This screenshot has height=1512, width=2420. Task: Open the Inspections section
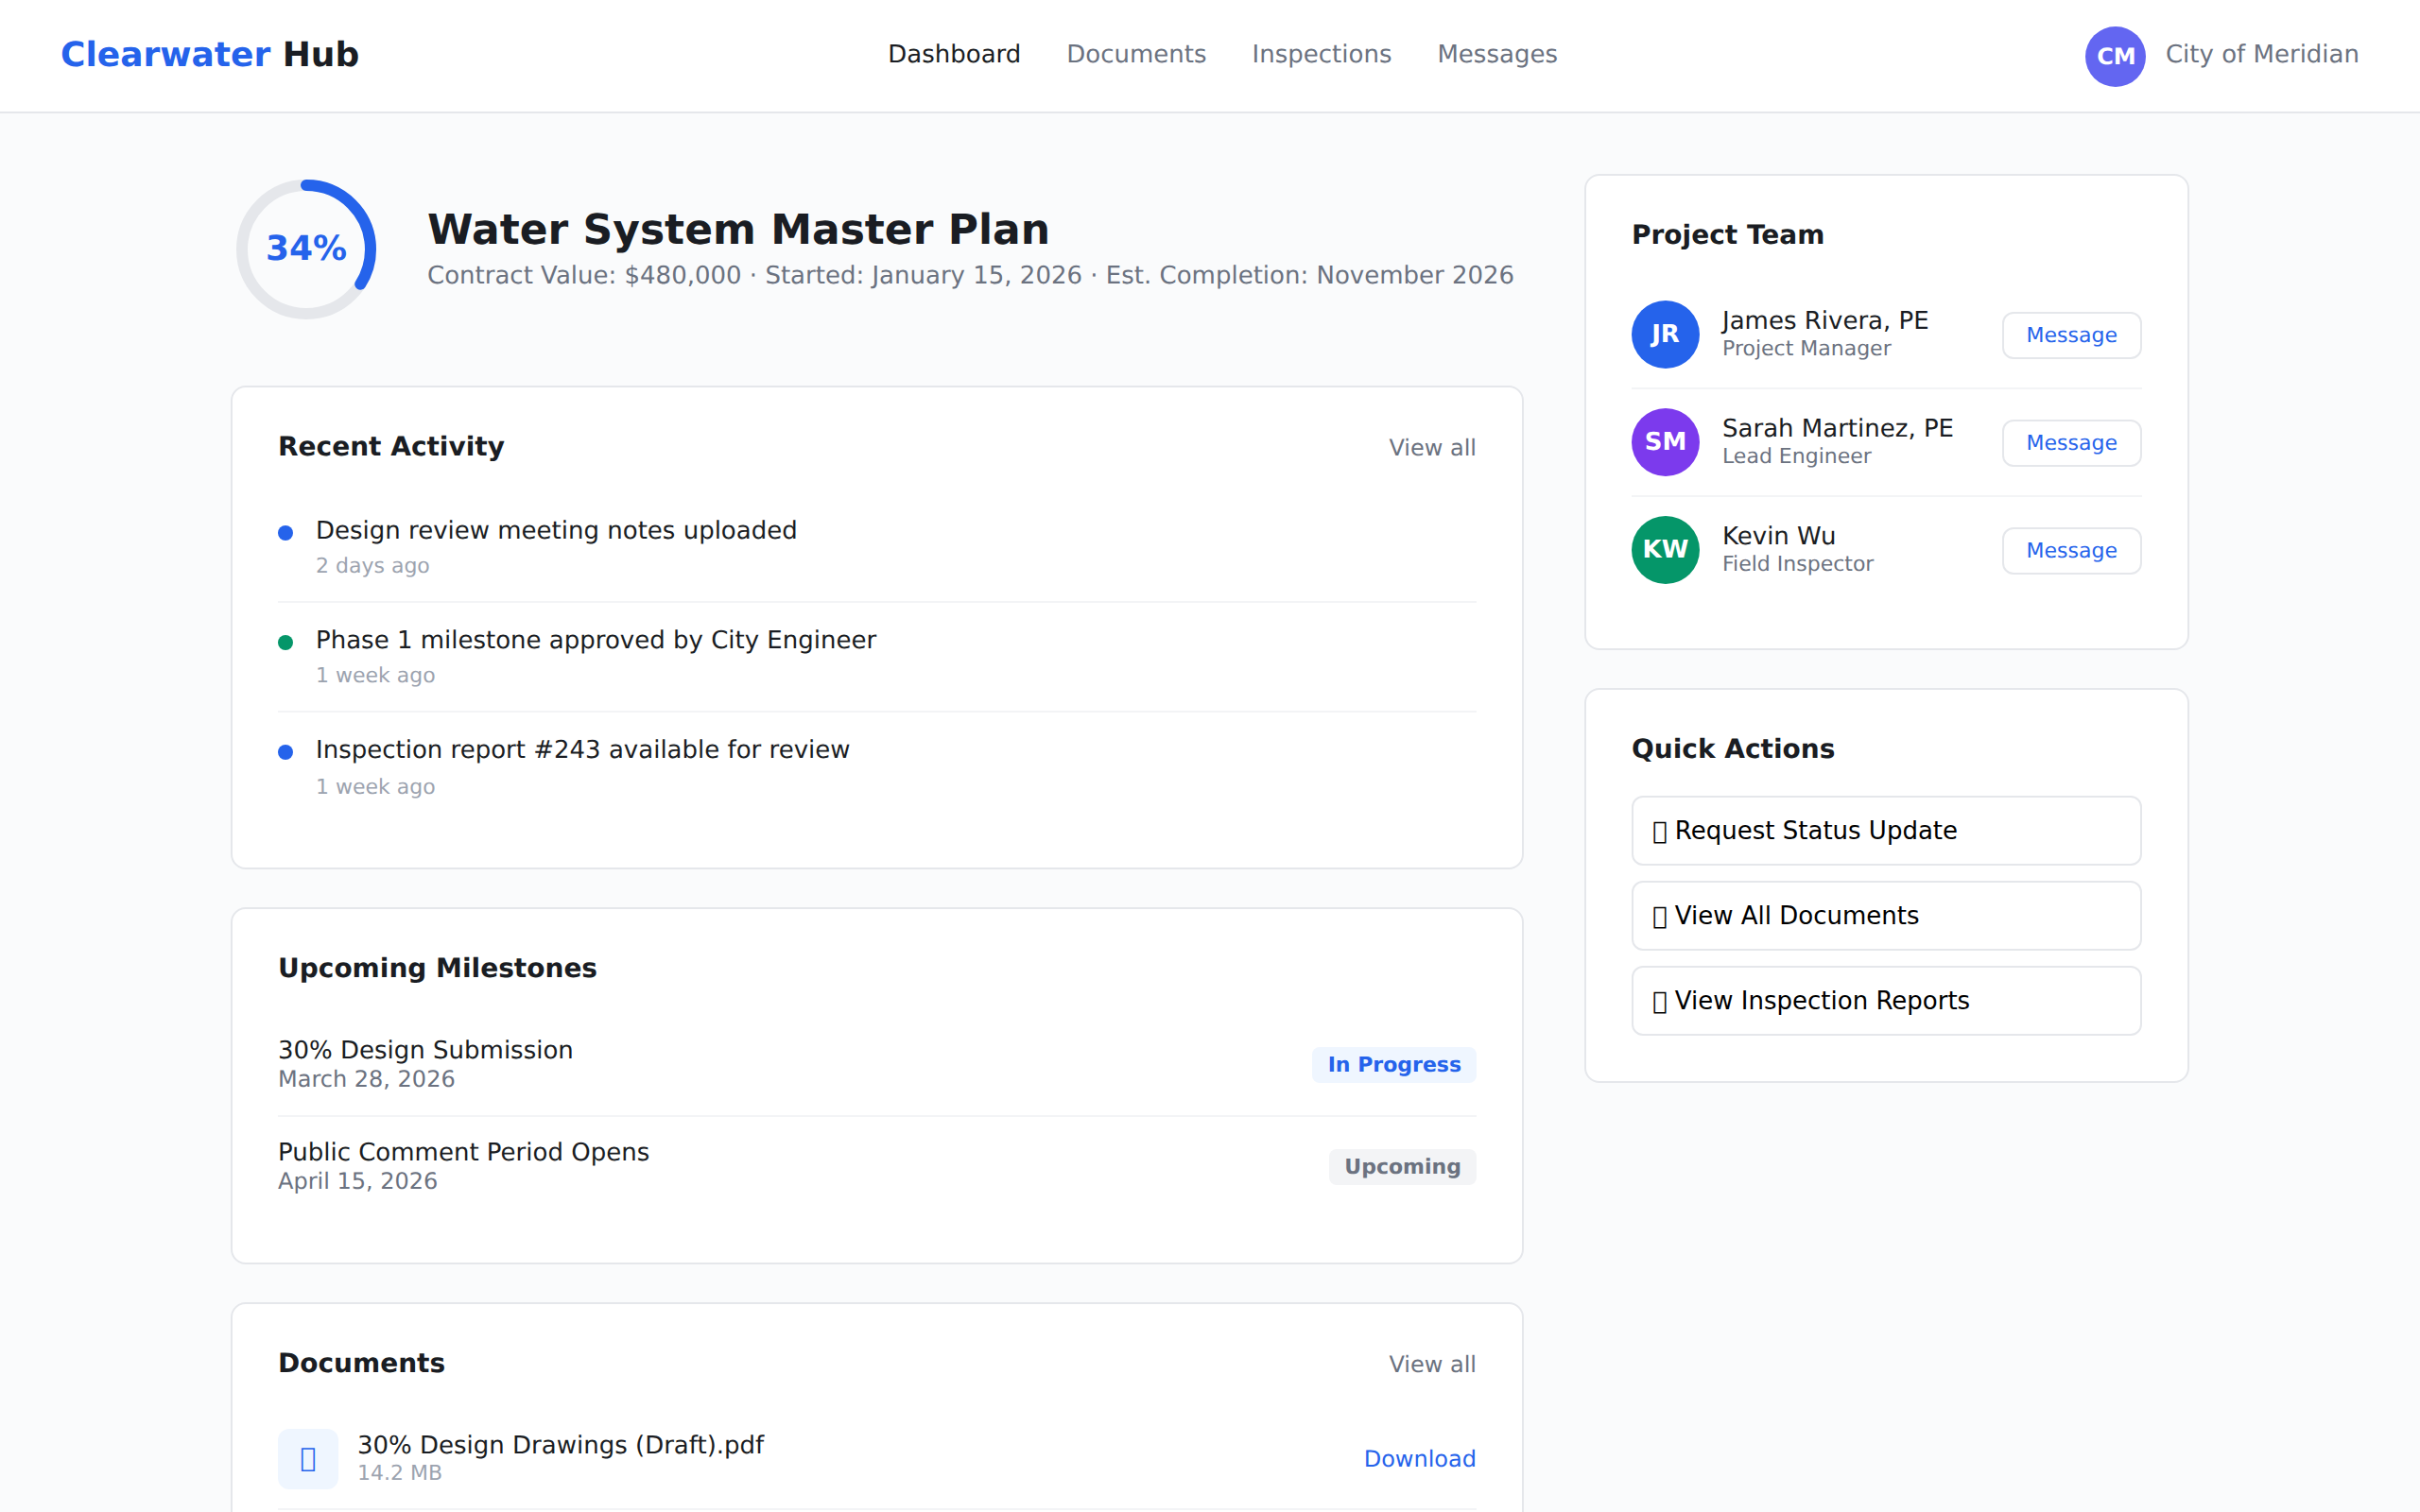[1321, 54]
